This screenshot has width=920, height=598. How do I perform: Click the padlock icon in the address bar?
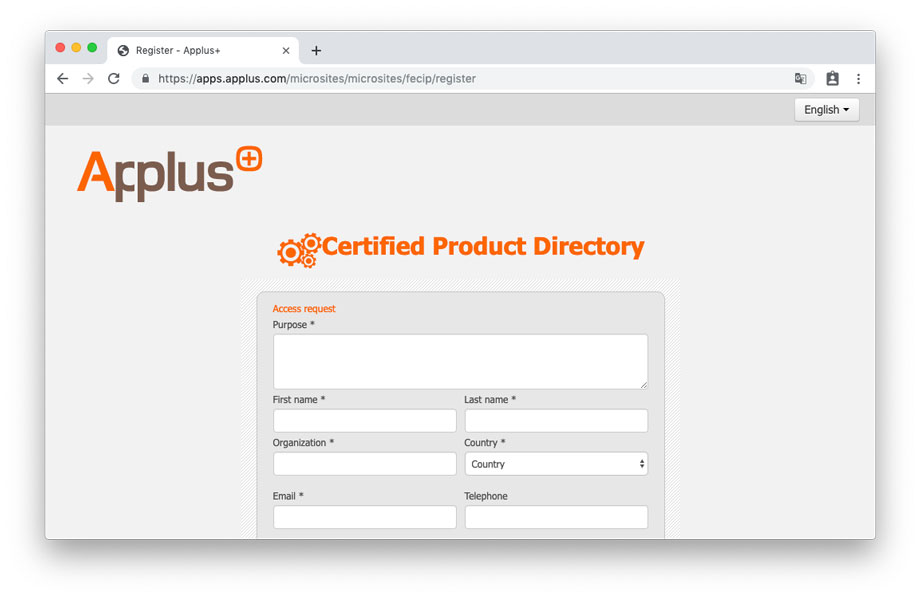(x=146, y=79)
